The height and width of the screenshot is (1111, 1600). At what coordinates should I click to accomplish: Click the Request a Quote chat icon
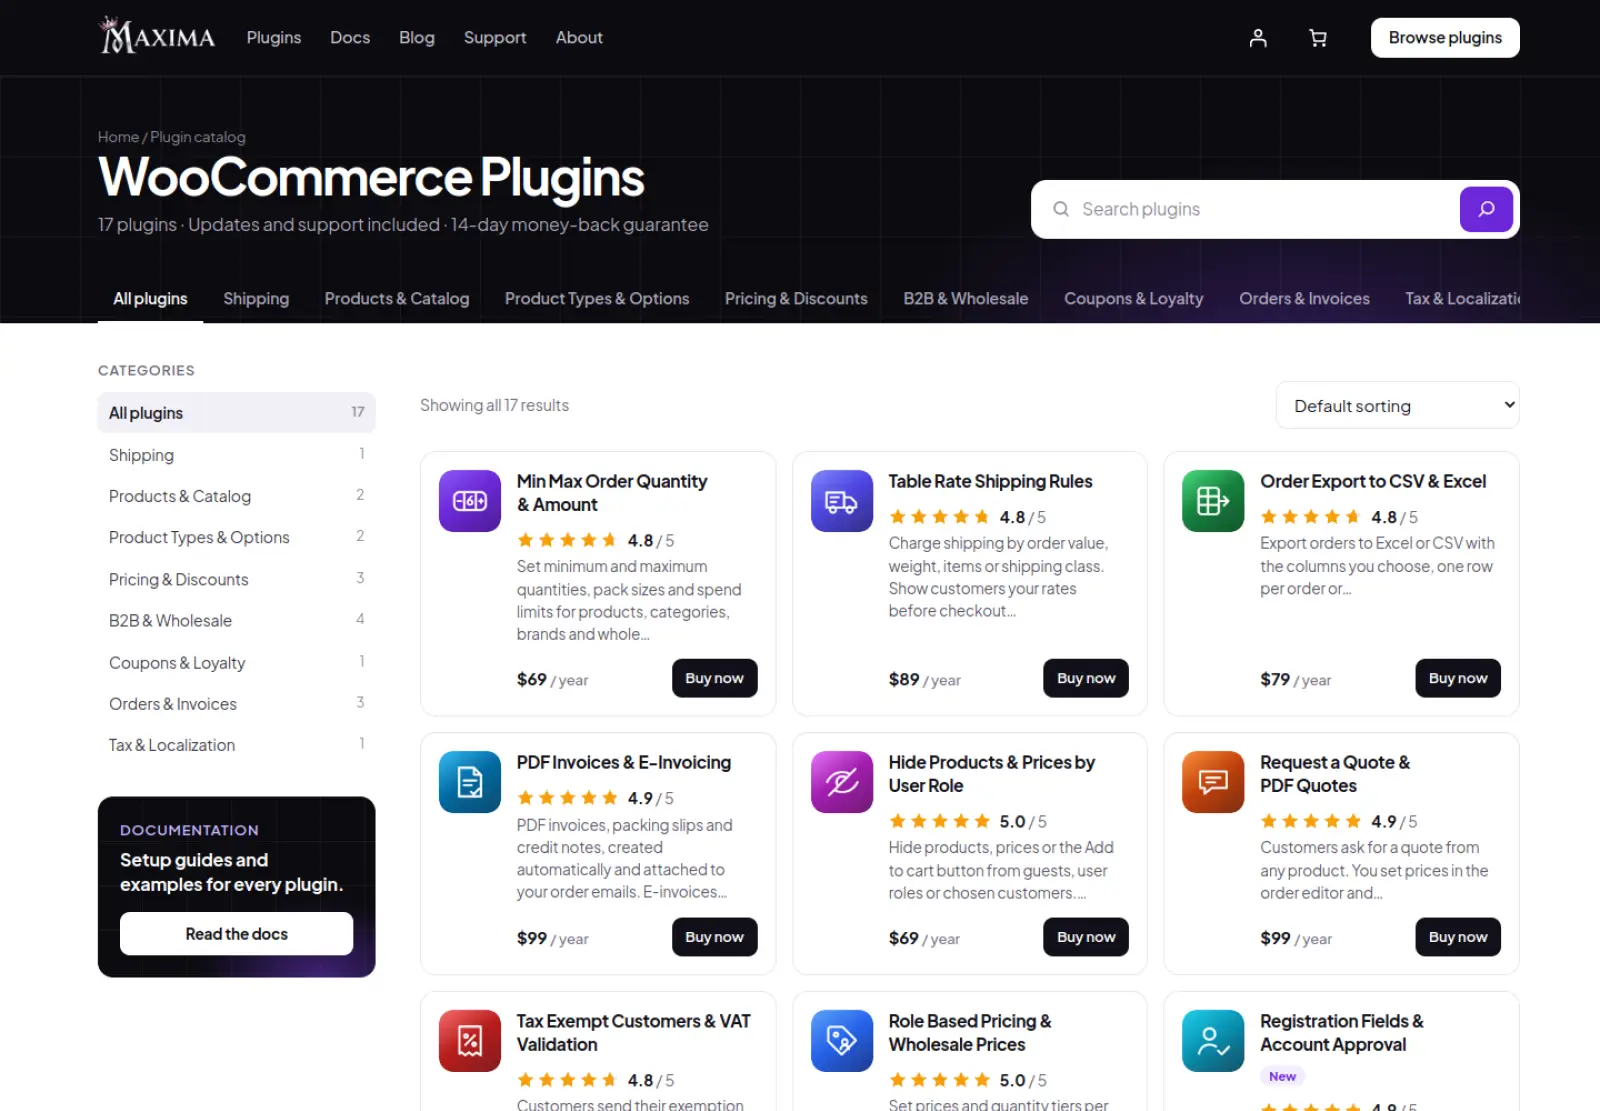point(1213,782)
